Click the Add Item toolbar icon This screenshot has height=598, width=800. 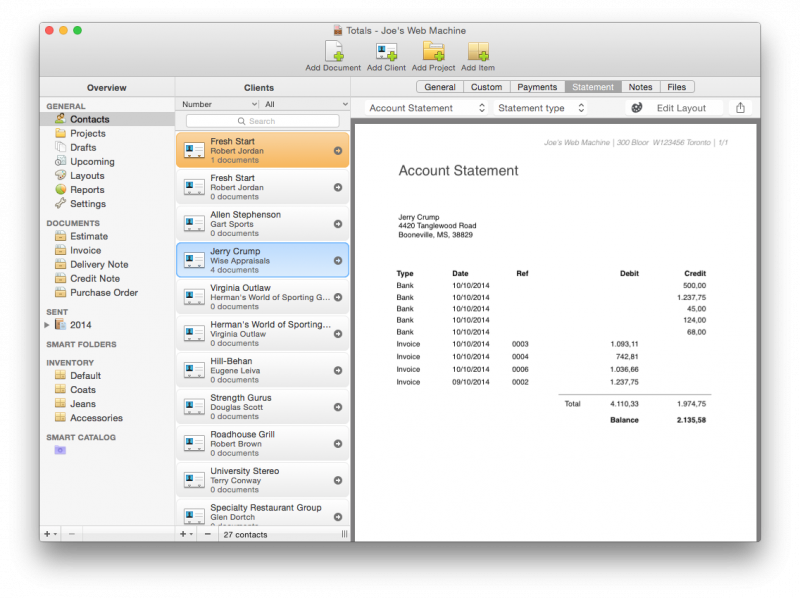(x=478, y=51)
